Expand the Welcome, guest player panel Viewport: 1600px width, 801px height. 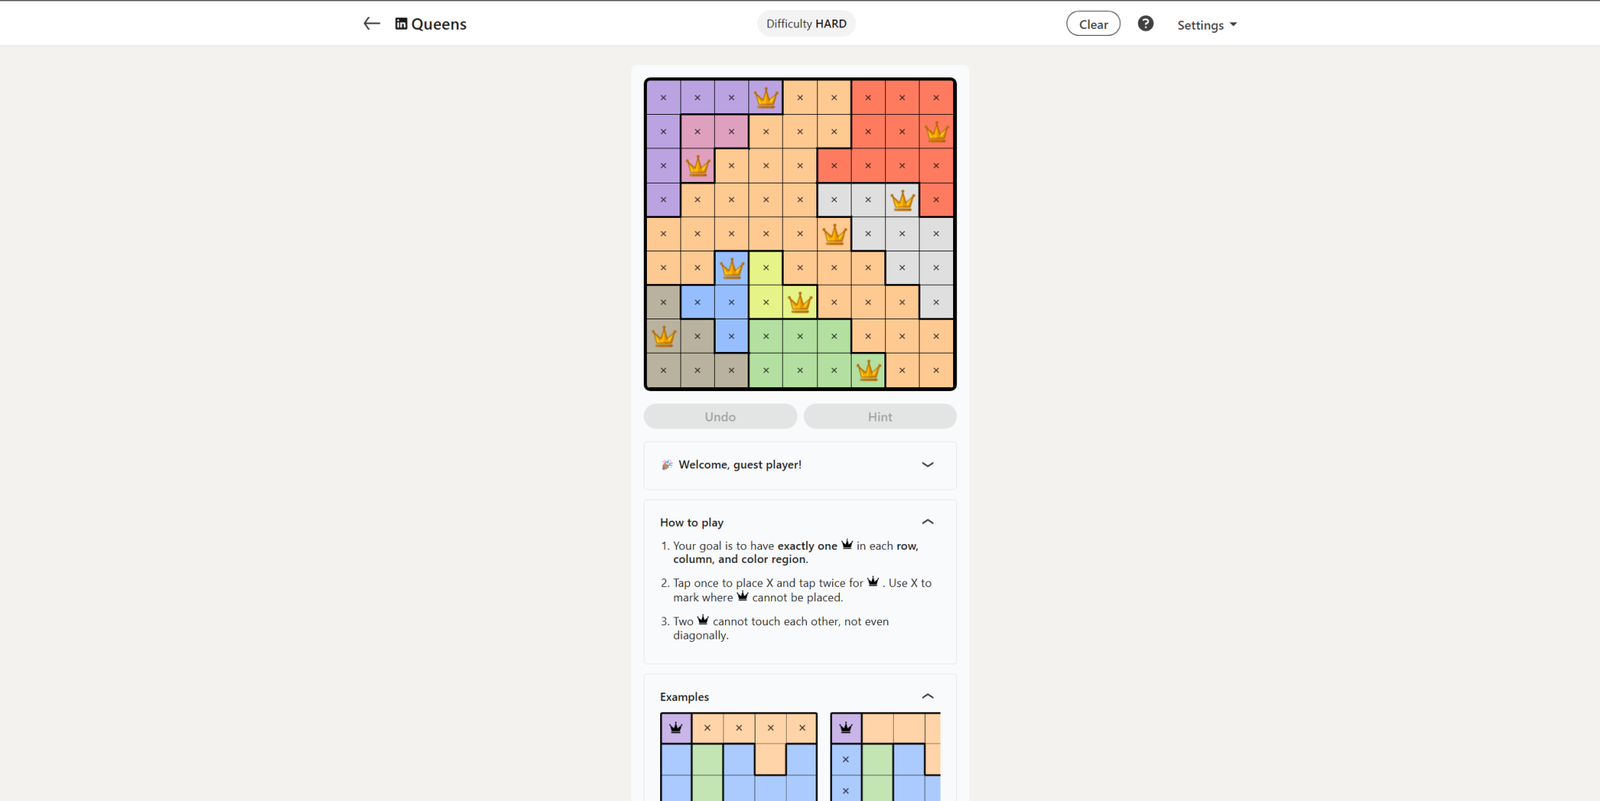927,465
